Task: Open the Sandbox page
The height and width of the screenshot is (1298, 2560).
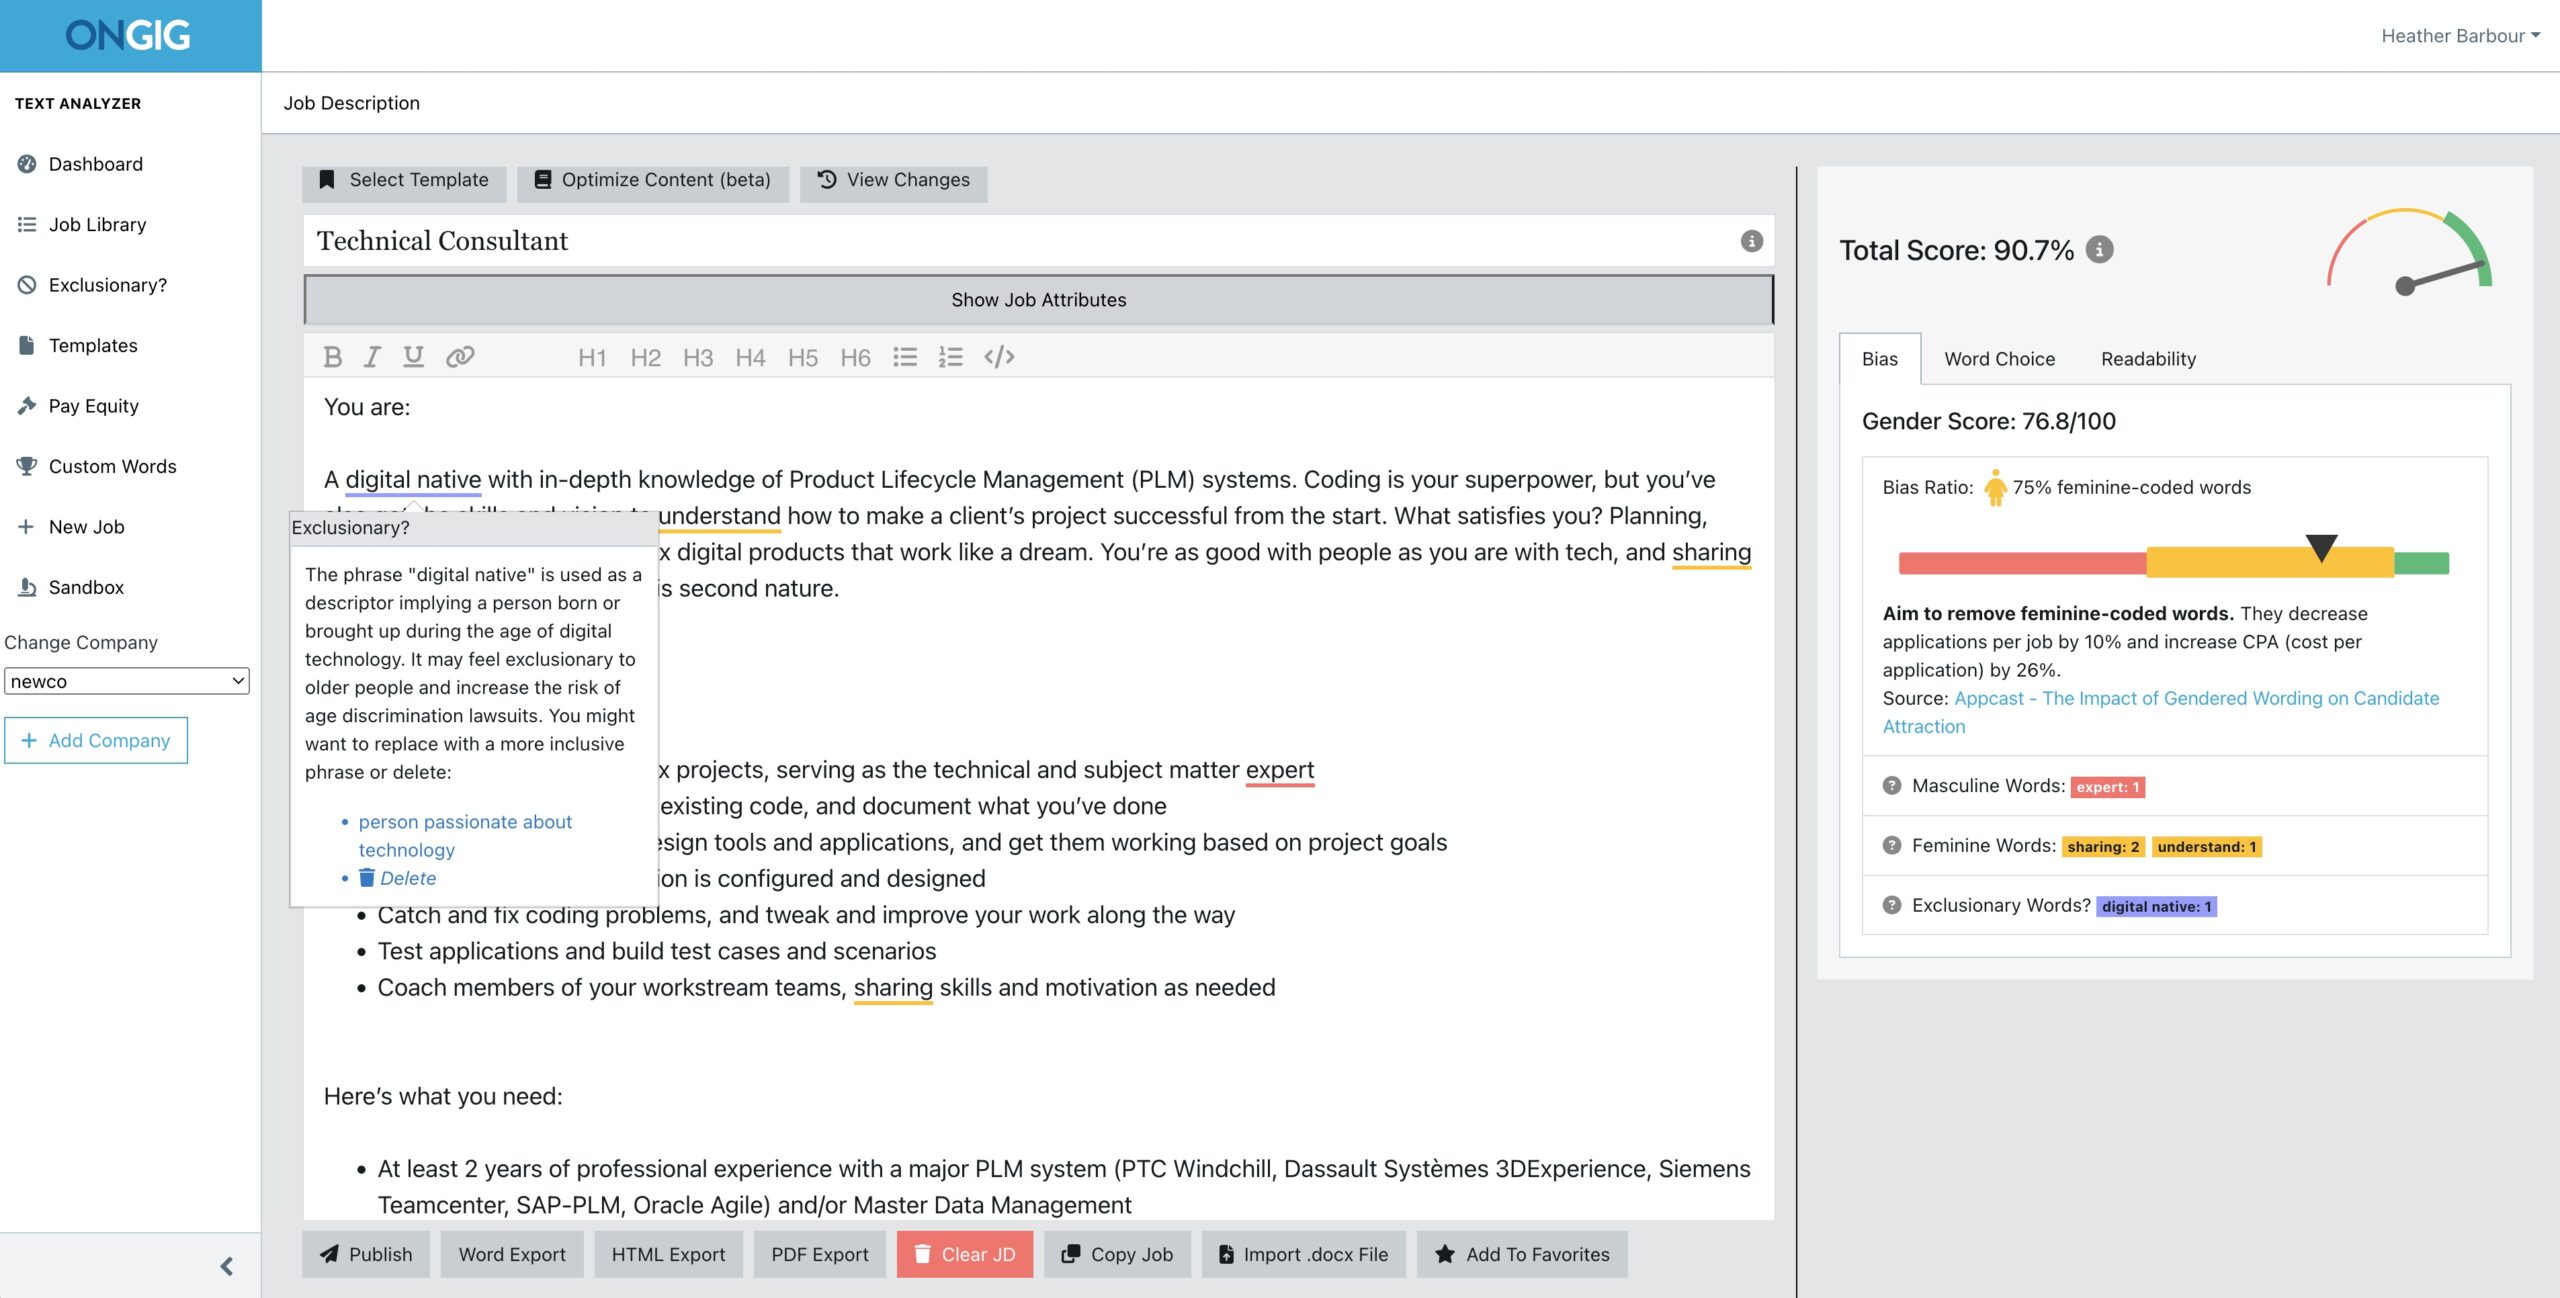Action: (x=86, y=588)
